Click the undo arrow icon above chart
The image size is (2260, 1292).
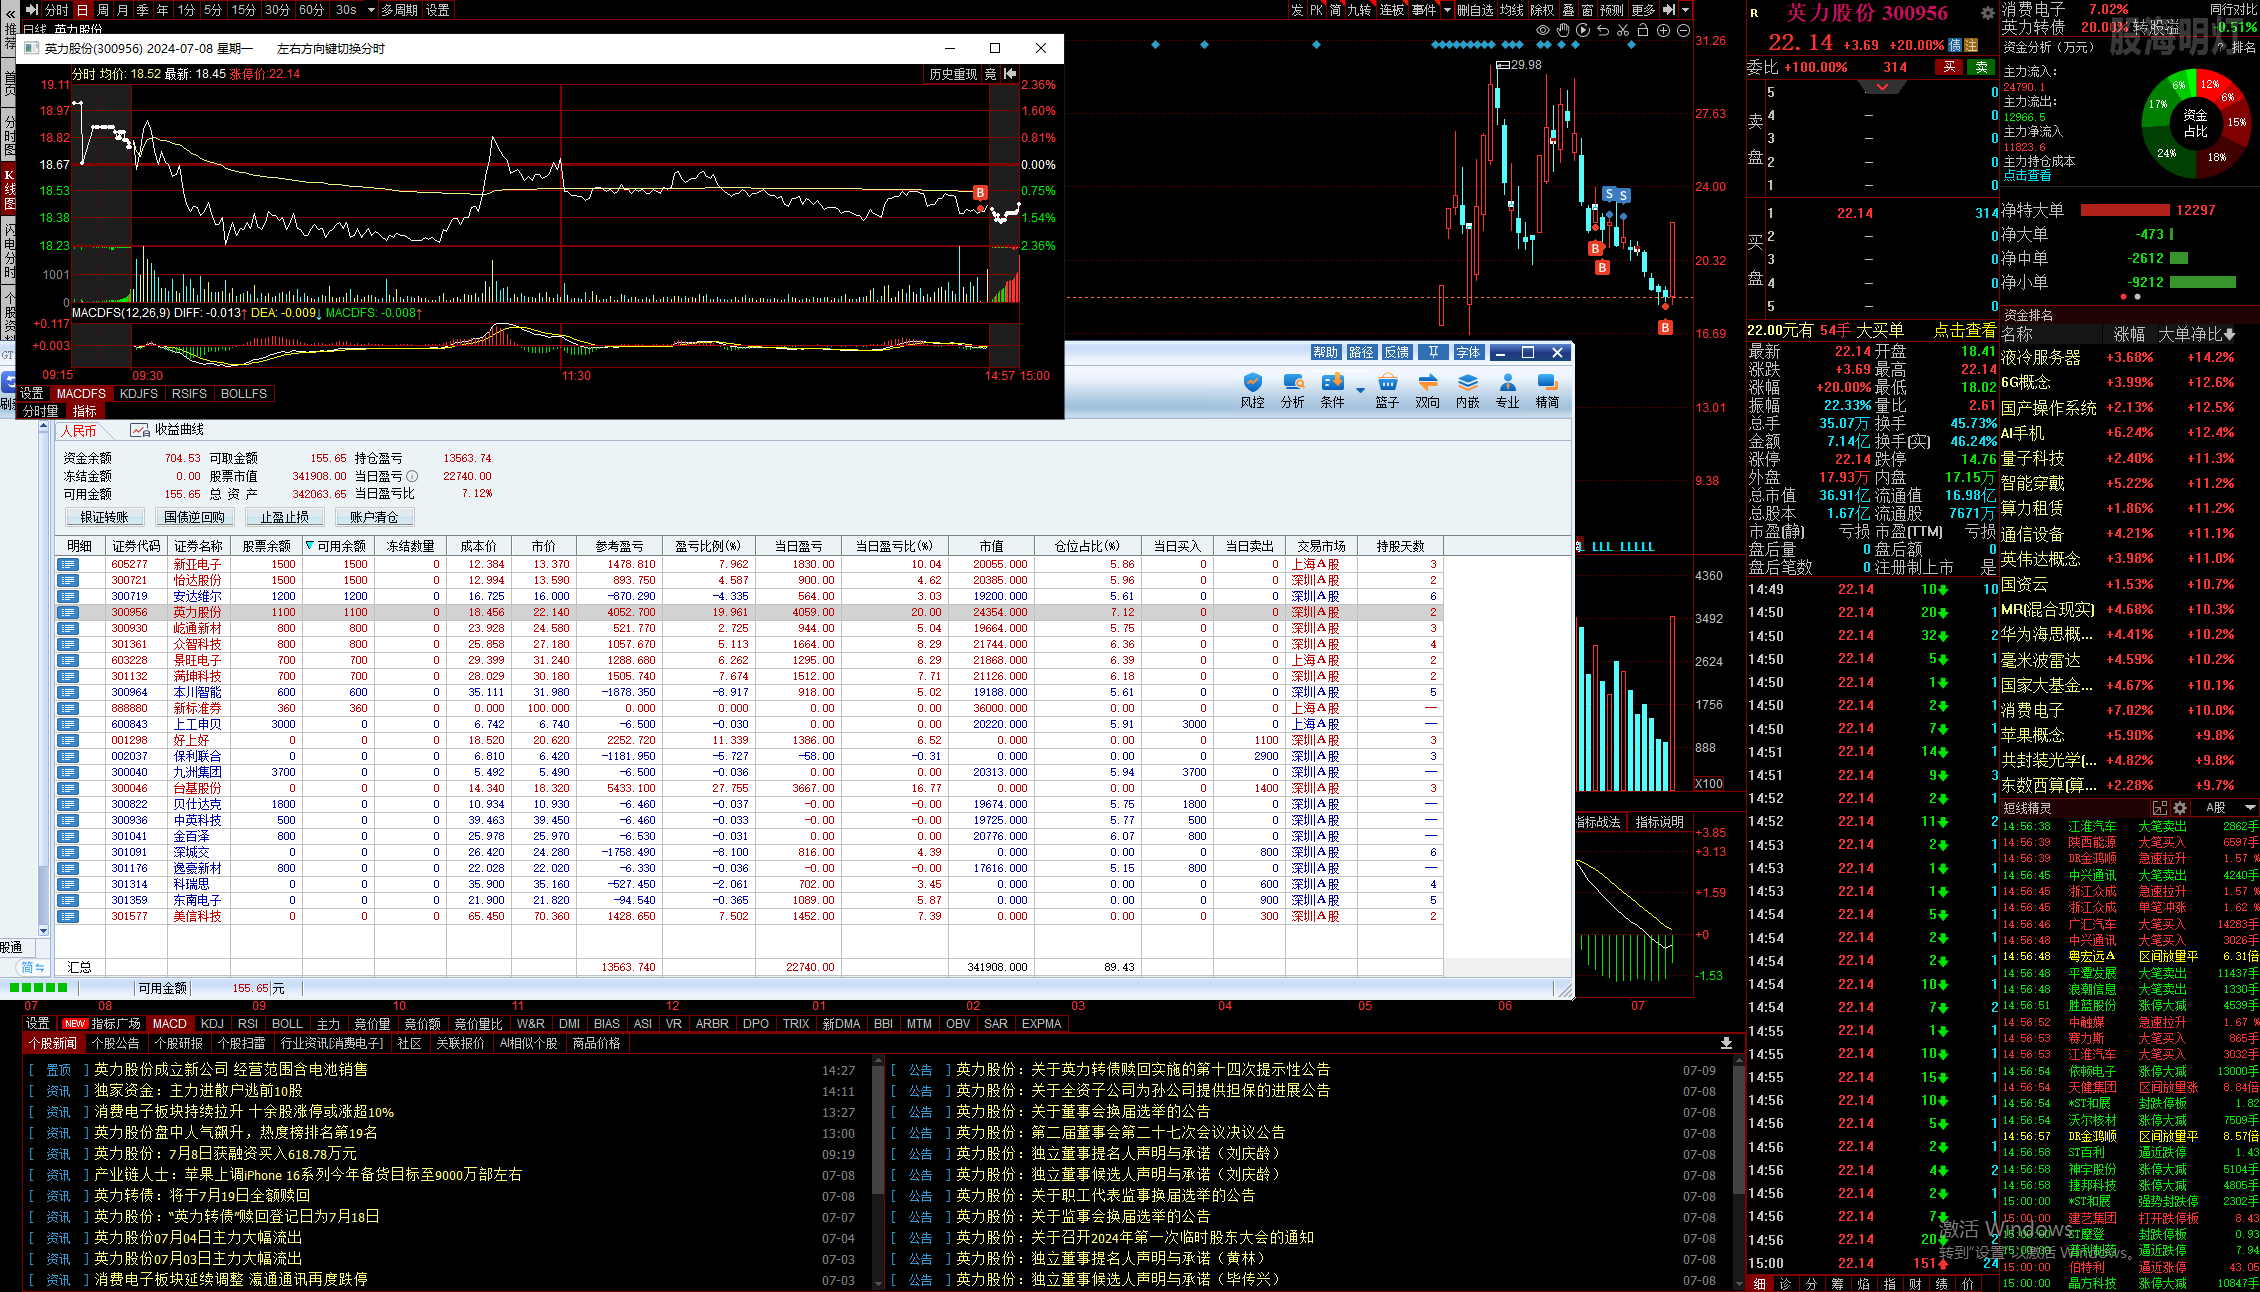tap(1603, 31)
